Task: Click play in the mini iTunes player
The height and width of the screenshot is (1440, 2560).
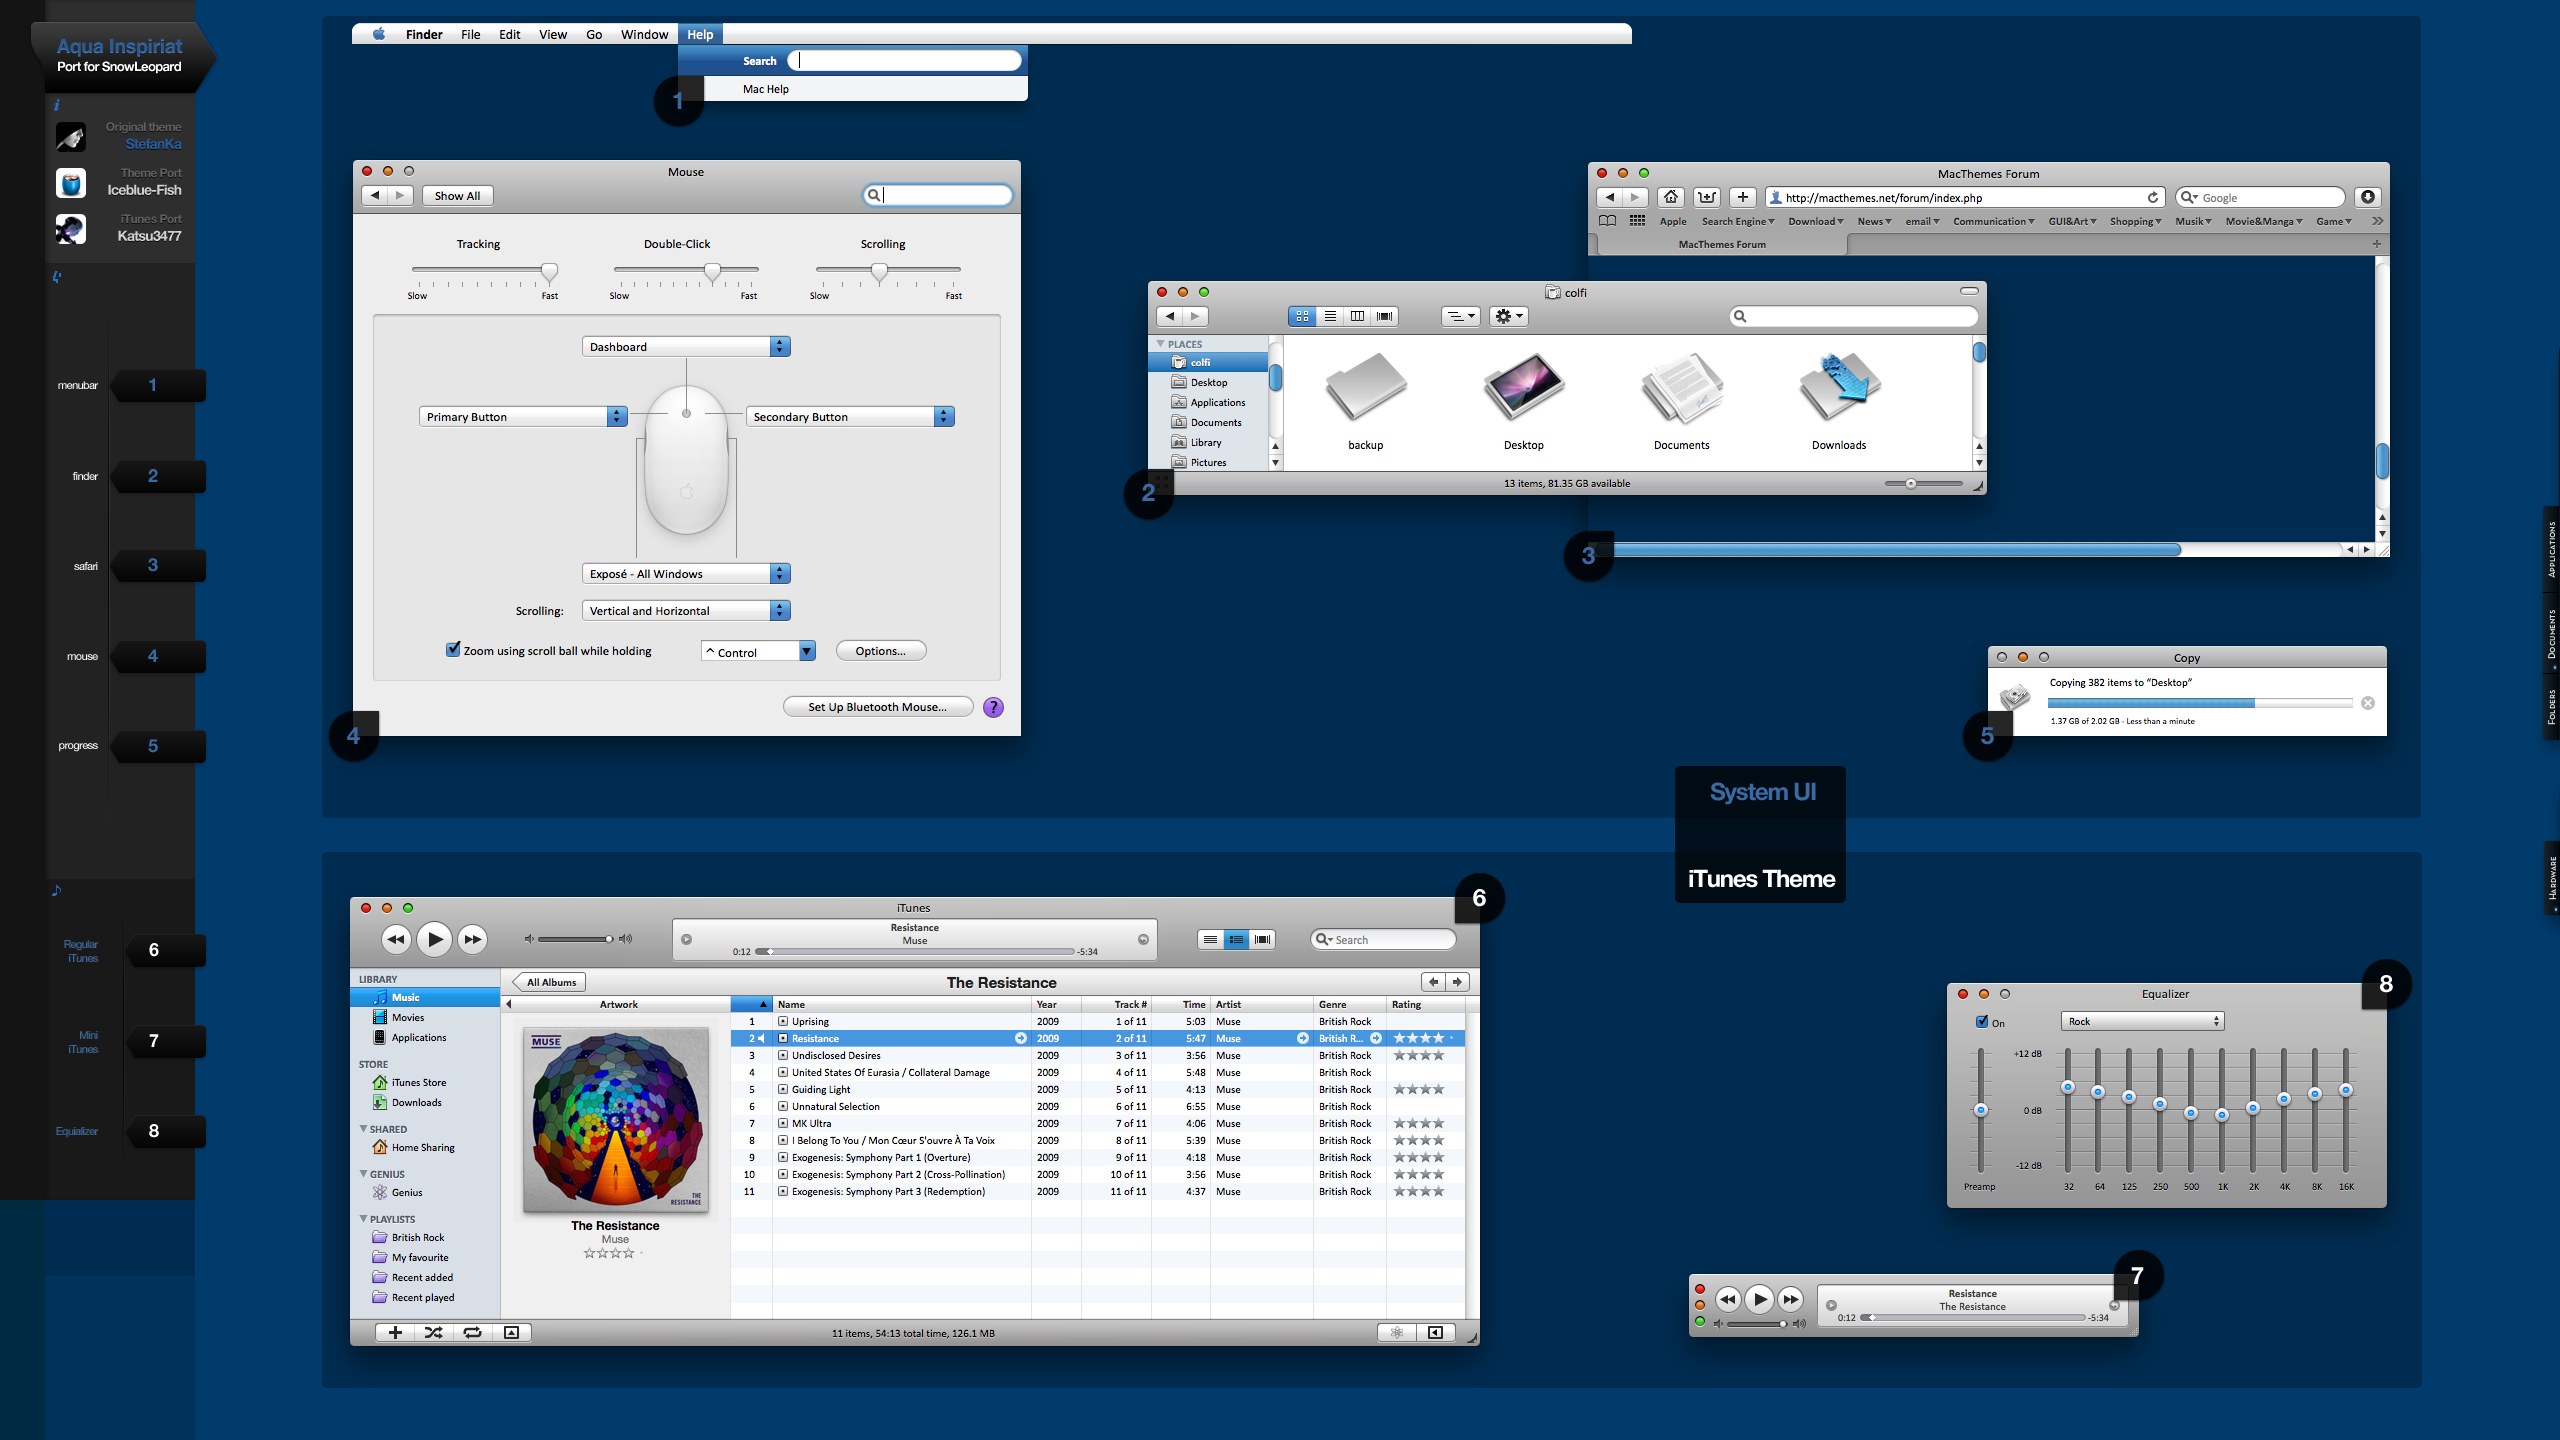Action: [1759, 1299]
